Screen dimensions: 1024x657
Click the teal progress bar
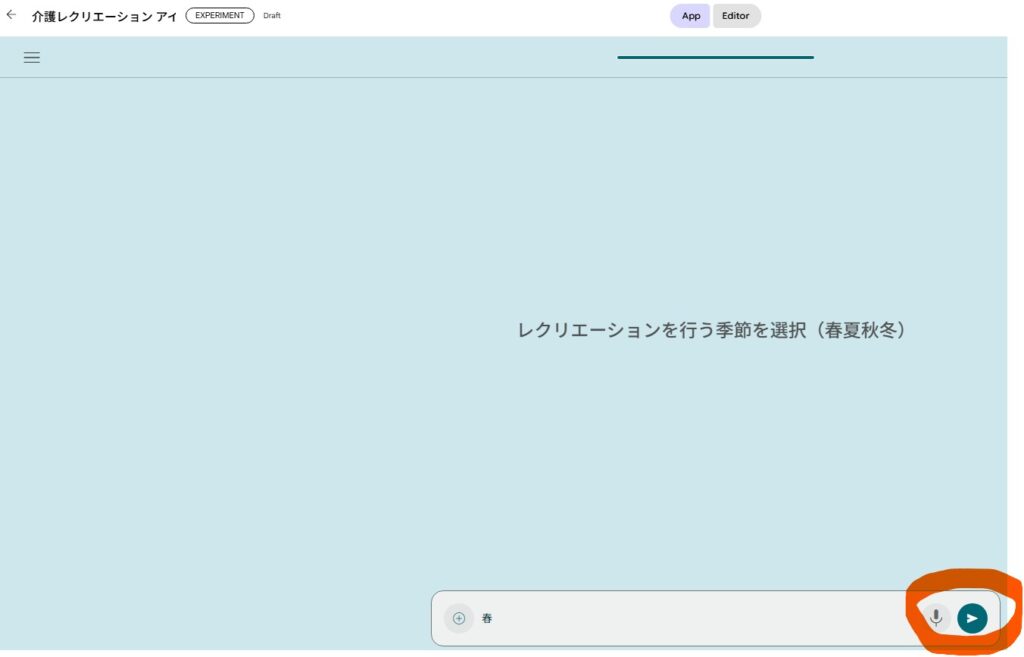pos(715,57)
